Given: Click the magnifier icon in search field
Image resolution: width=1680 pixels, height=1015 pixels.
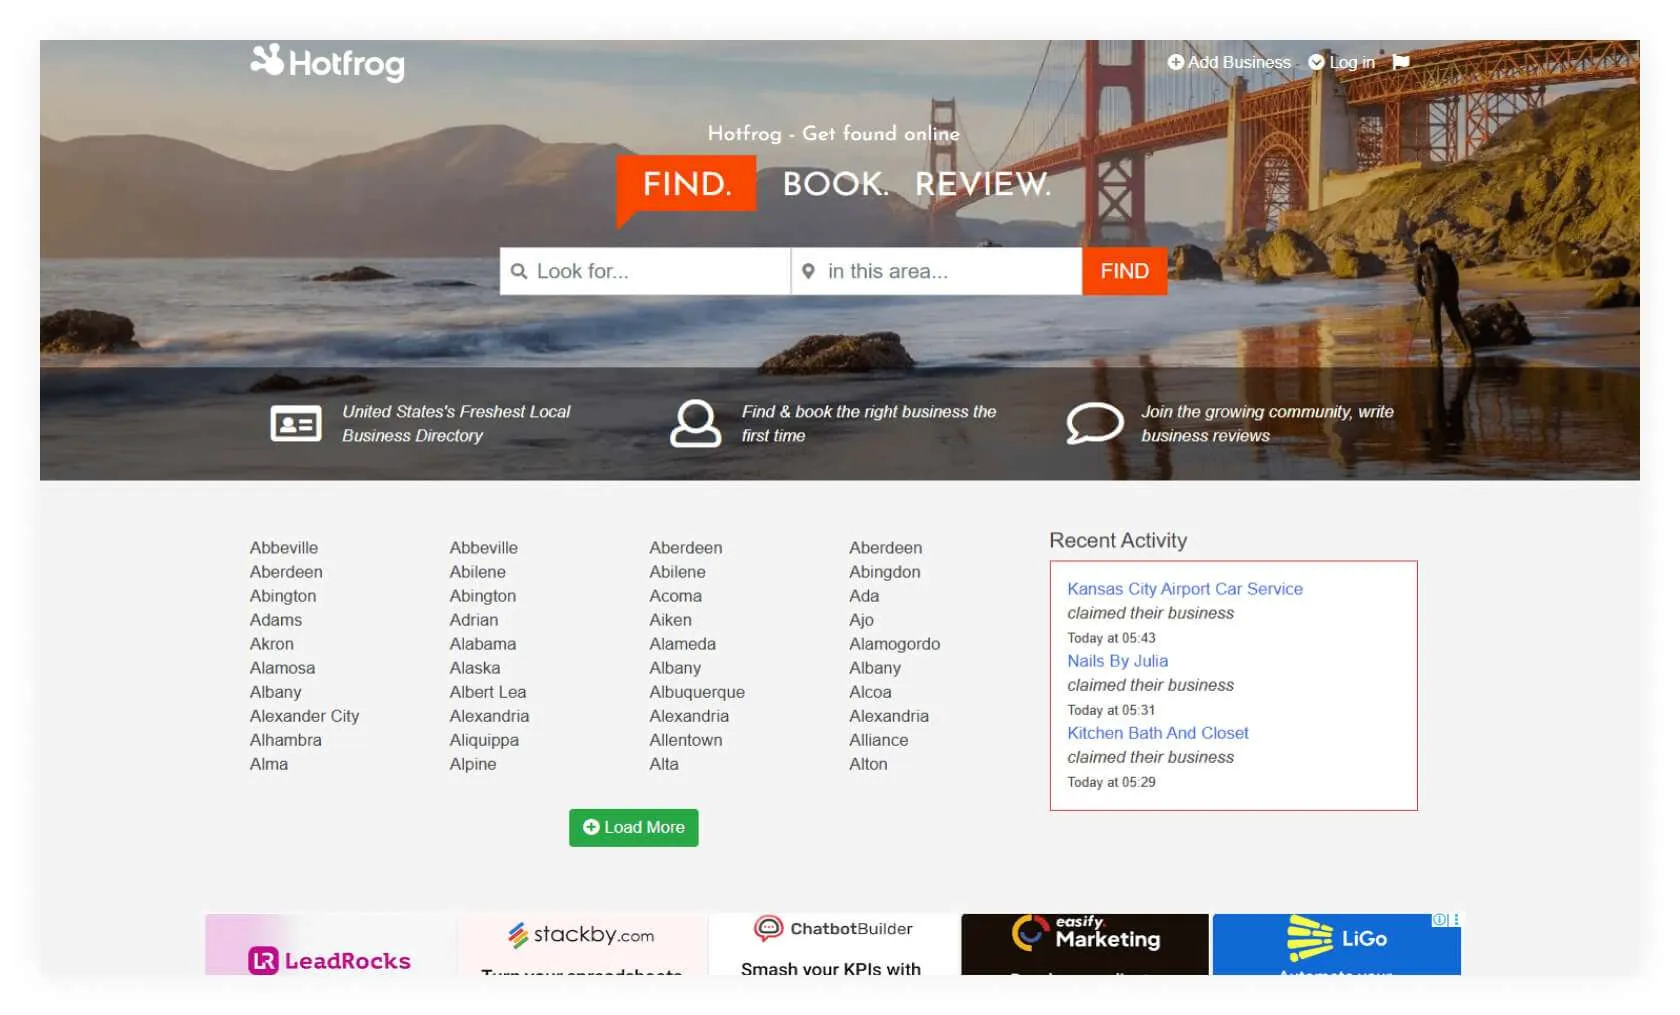Looking at the screenshot, I should 519,271.
